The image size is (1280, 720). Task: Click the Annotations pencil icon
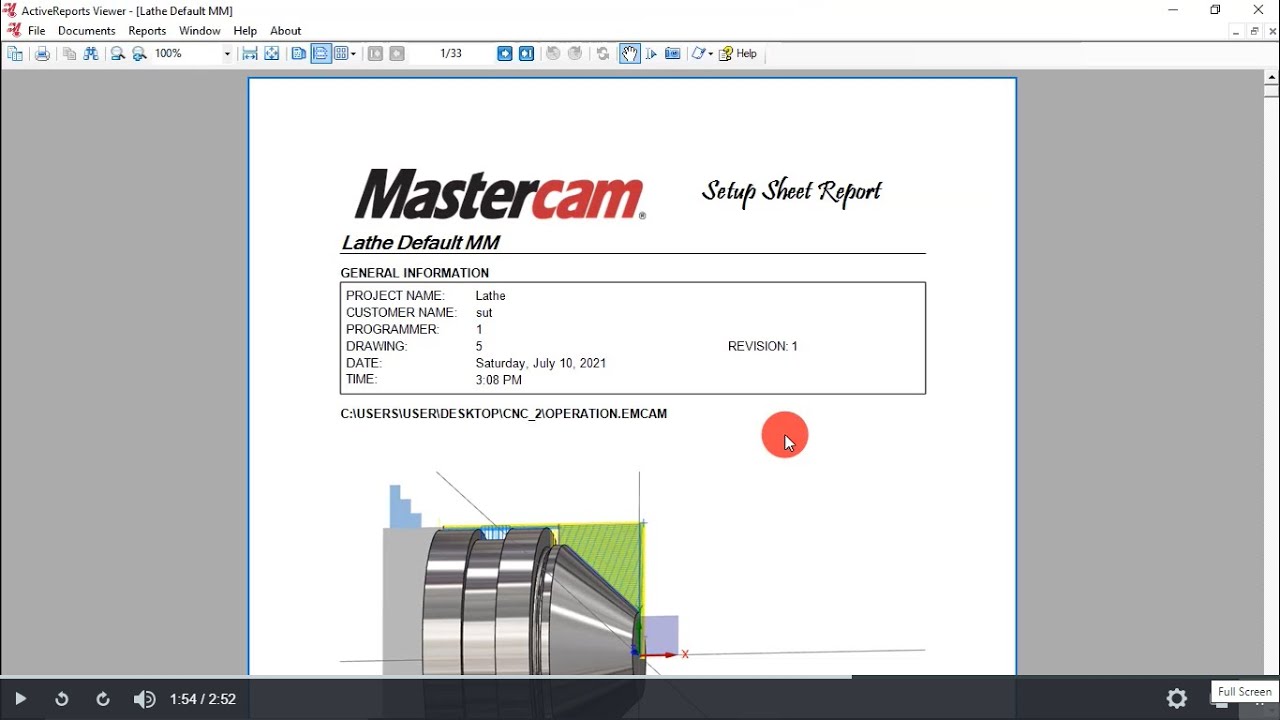pos(698,54)
